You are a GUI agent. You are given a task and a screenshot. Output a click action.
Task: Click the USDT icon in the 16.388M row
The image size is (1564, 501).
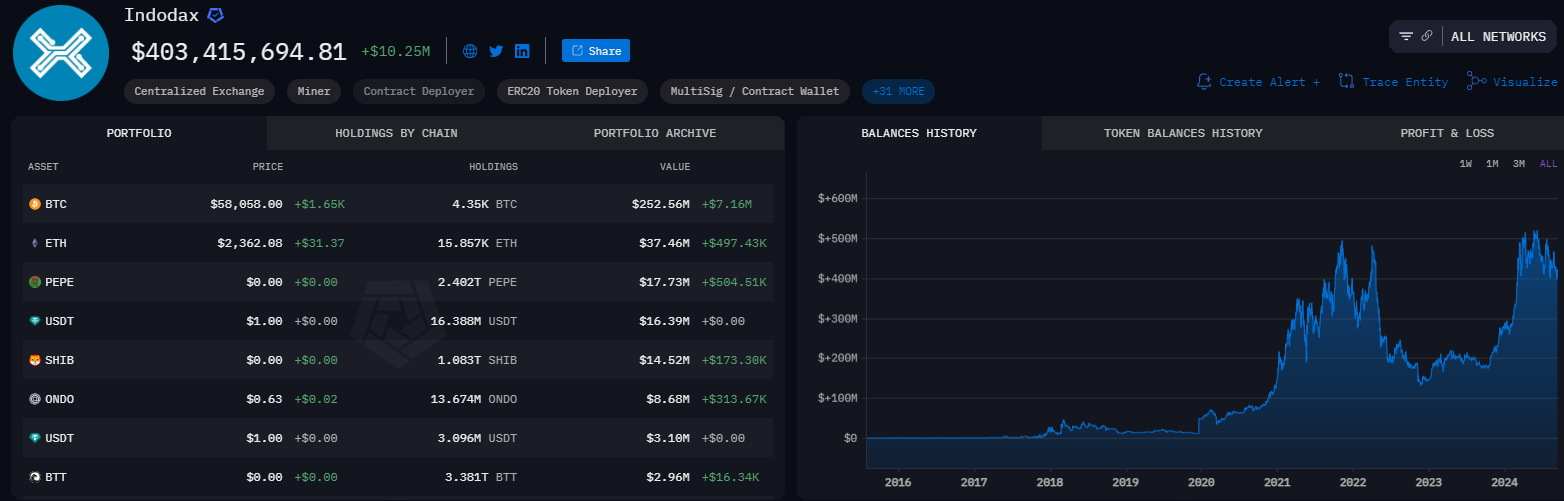pos(35,321)
